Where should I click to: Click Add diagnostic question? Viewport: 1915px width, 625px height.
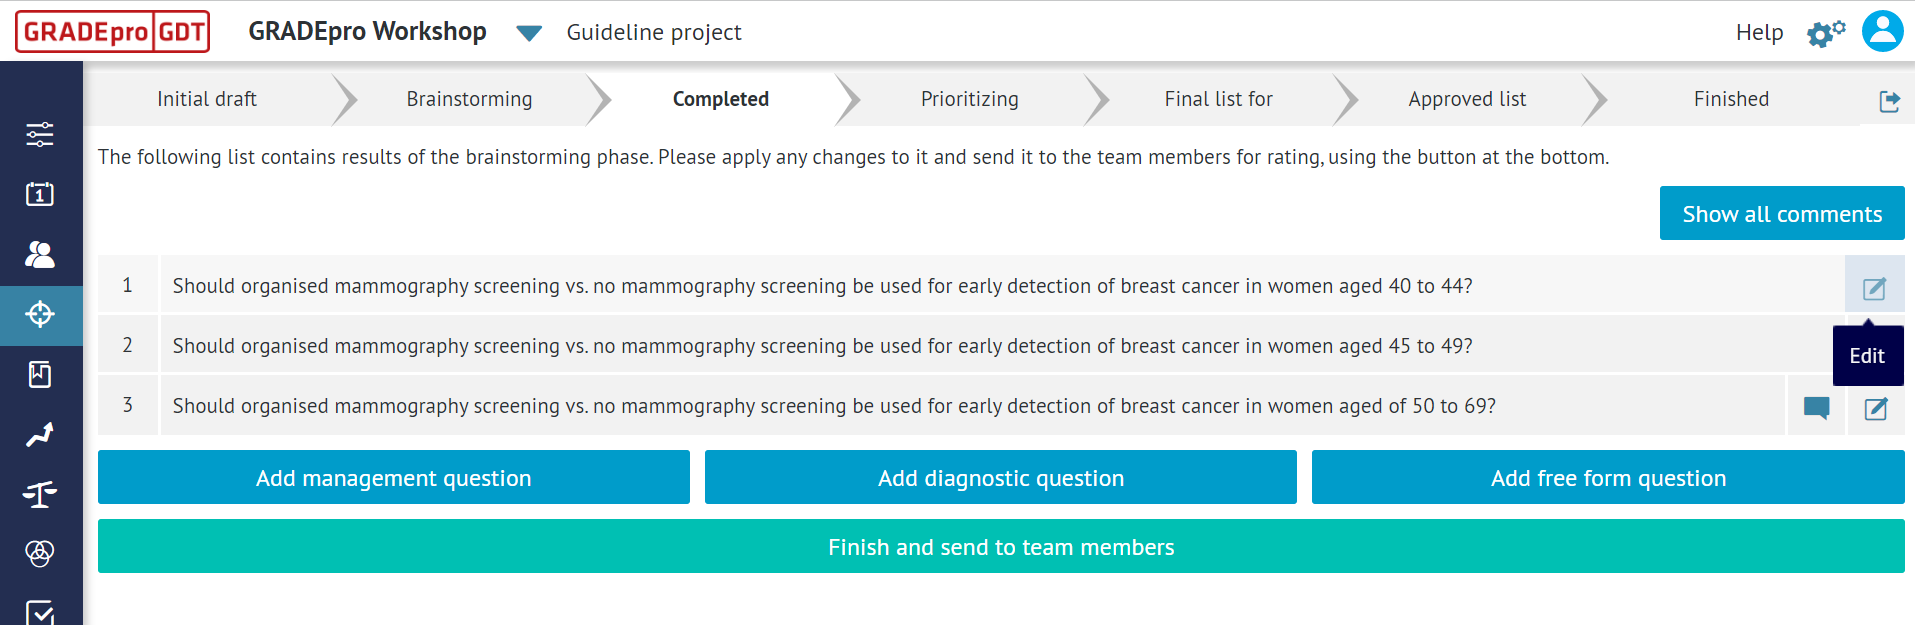(1000, 477)
